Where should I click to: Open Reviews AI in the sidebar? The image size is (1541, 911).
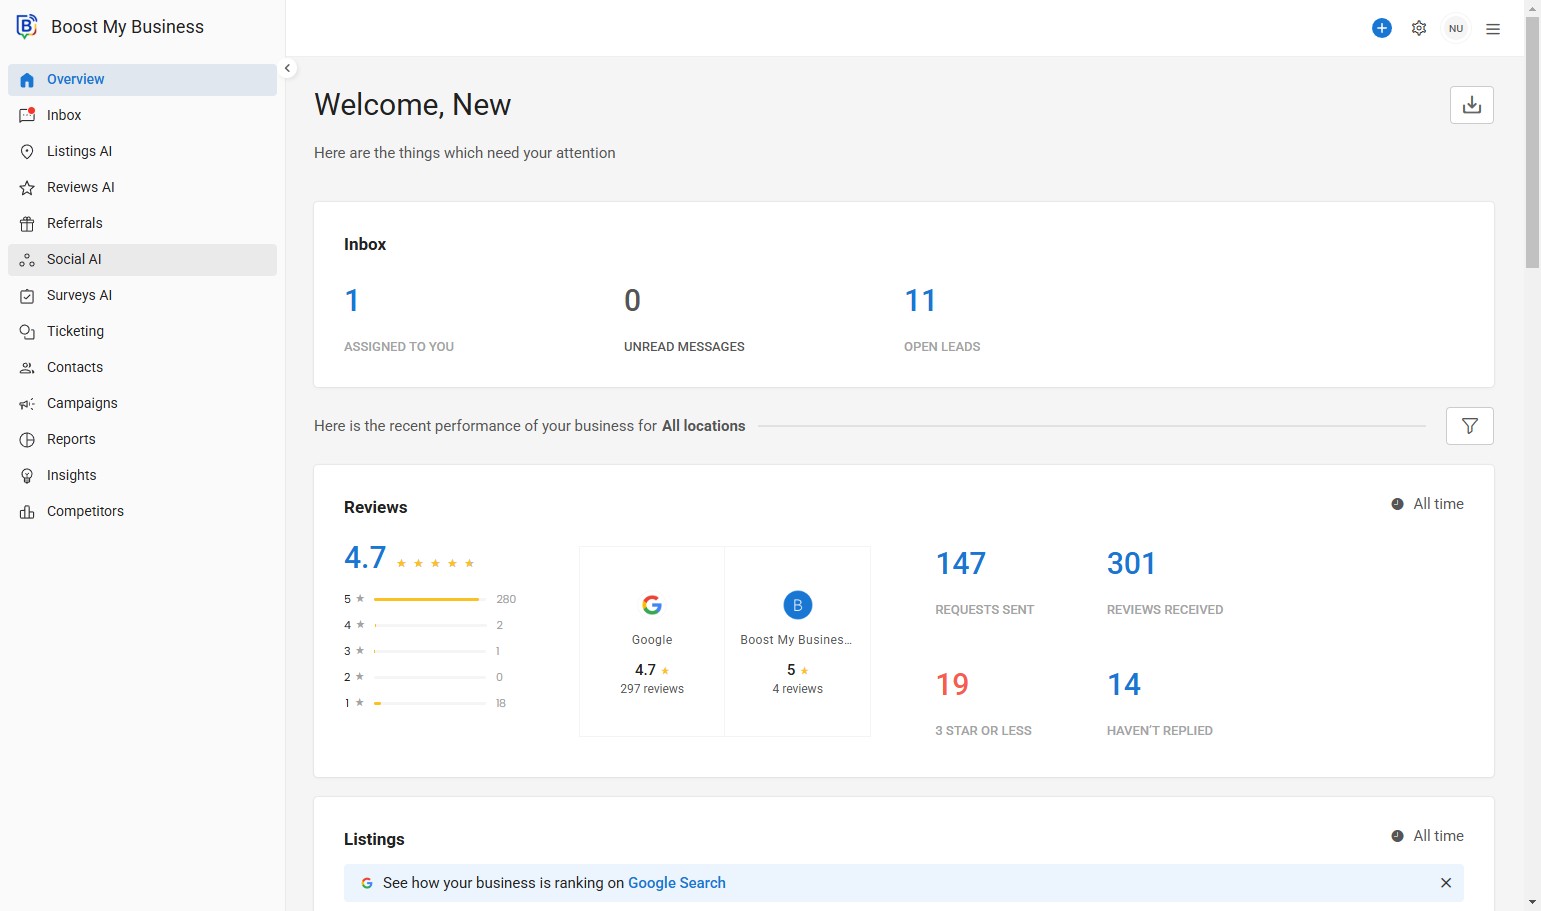point(80,187)
